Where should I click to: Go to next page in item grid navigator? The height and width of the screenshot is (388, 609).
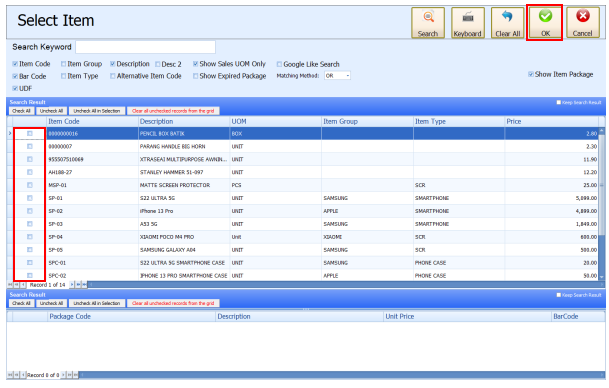78,285
